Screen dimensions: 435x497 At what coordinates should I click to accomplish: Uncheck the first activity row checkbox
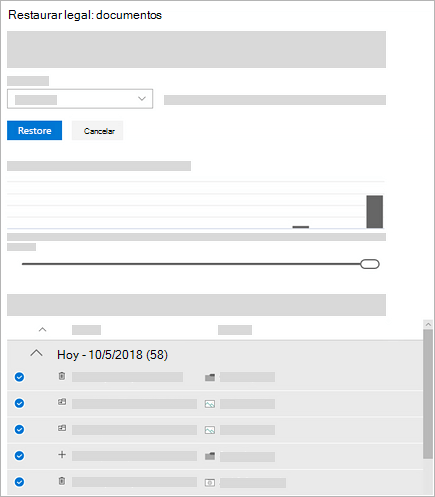coord(19,377)
